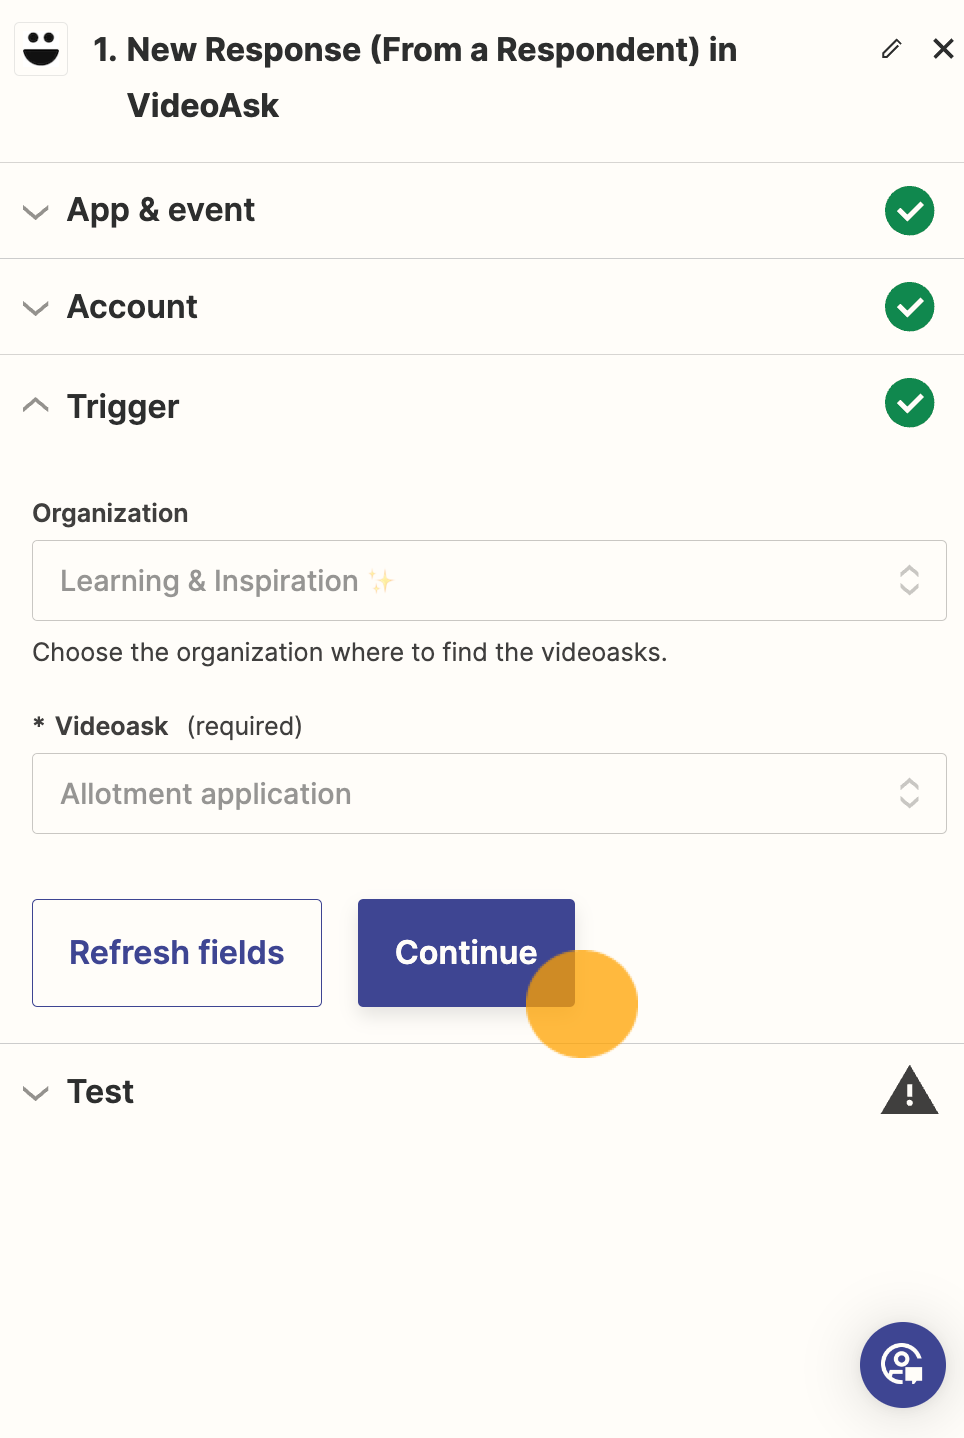Click the Organization dropdown arrows
The width and height of the screenshot is (964, 1438).
pyautogui.click(x=909, y=581)
